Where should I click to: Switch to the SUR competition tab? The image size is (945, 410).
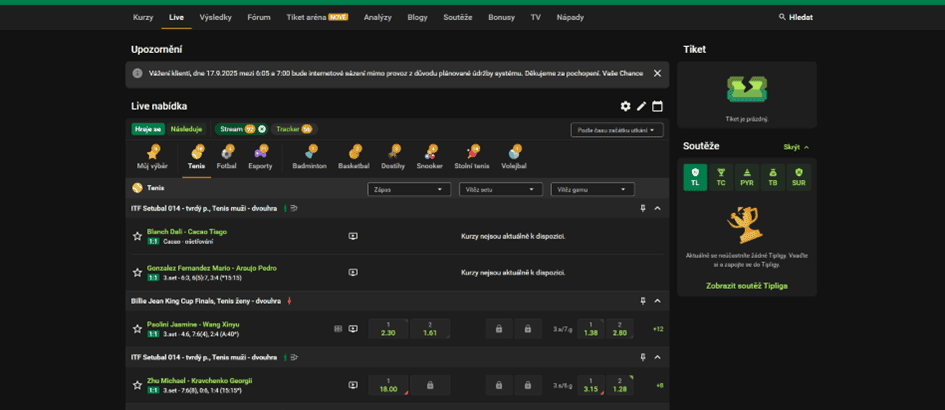pyautogui.click(x=799, y=177)
